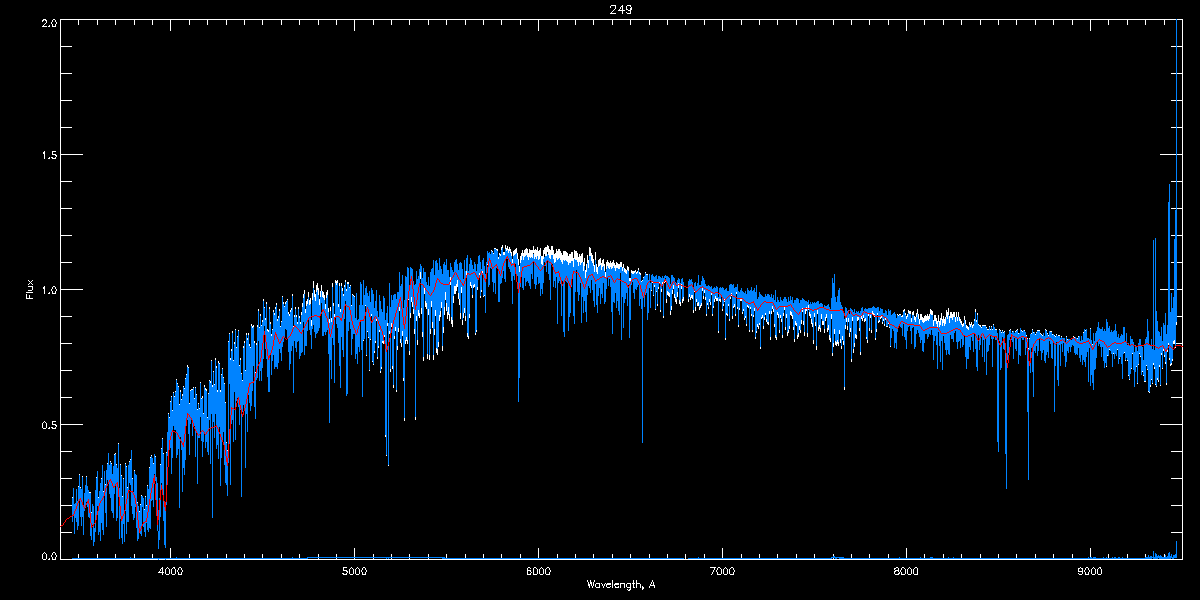Click the y-axis tick label "1.5"
Image resolution: width=1200 pixels, height=600 pixels.
click(47, 155)
